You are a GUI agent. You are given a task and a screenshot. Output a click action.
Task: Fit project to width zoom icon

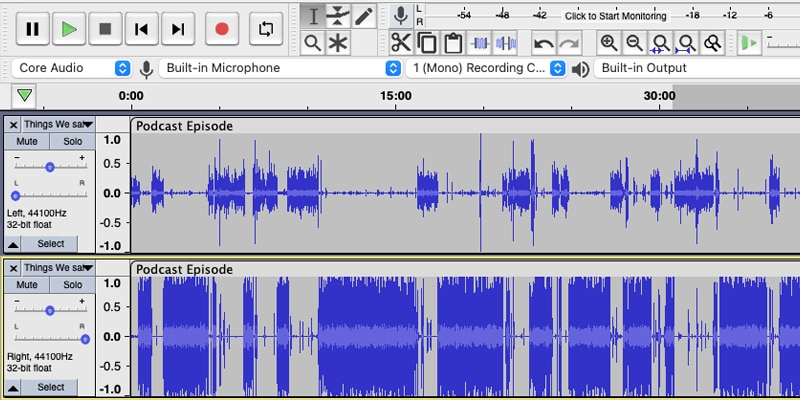[x=686, y=43]
